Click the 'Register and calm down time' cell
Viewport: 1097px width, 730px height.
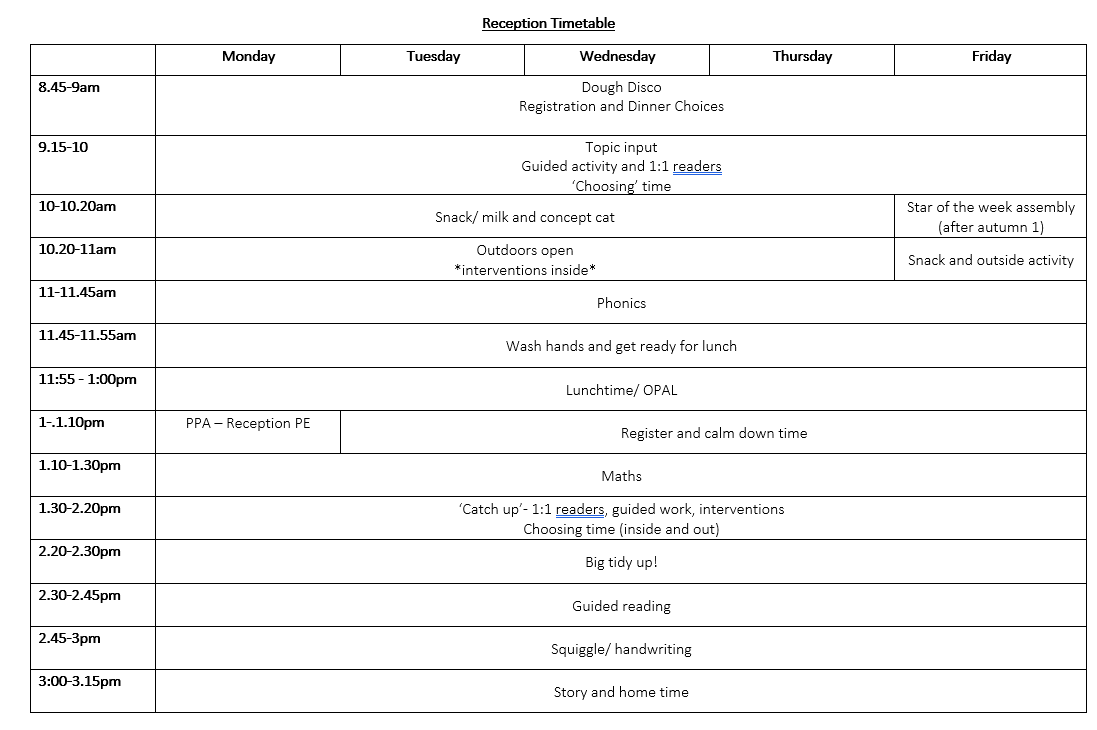click(x=714, y=433)
